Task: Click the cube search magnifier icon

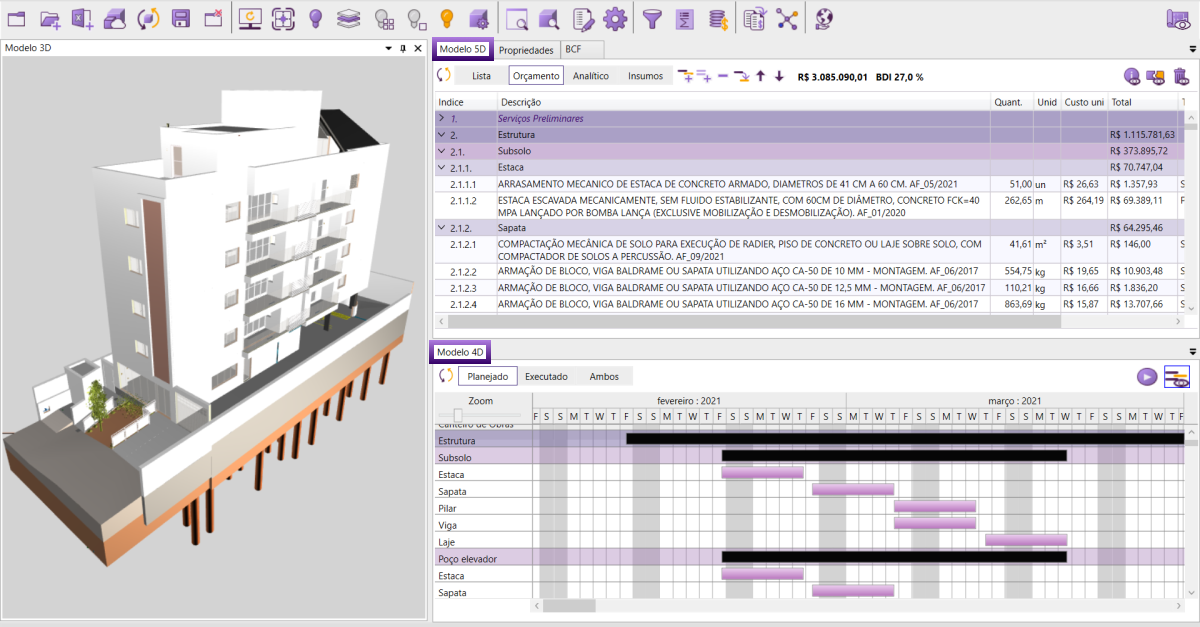Action: pos(549,17)
